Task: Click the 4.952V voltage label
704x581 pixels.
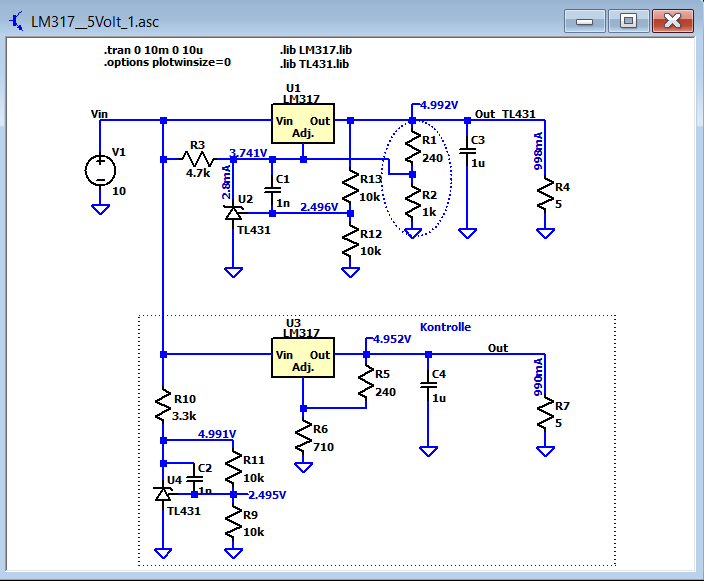Action: pos(392,339)
